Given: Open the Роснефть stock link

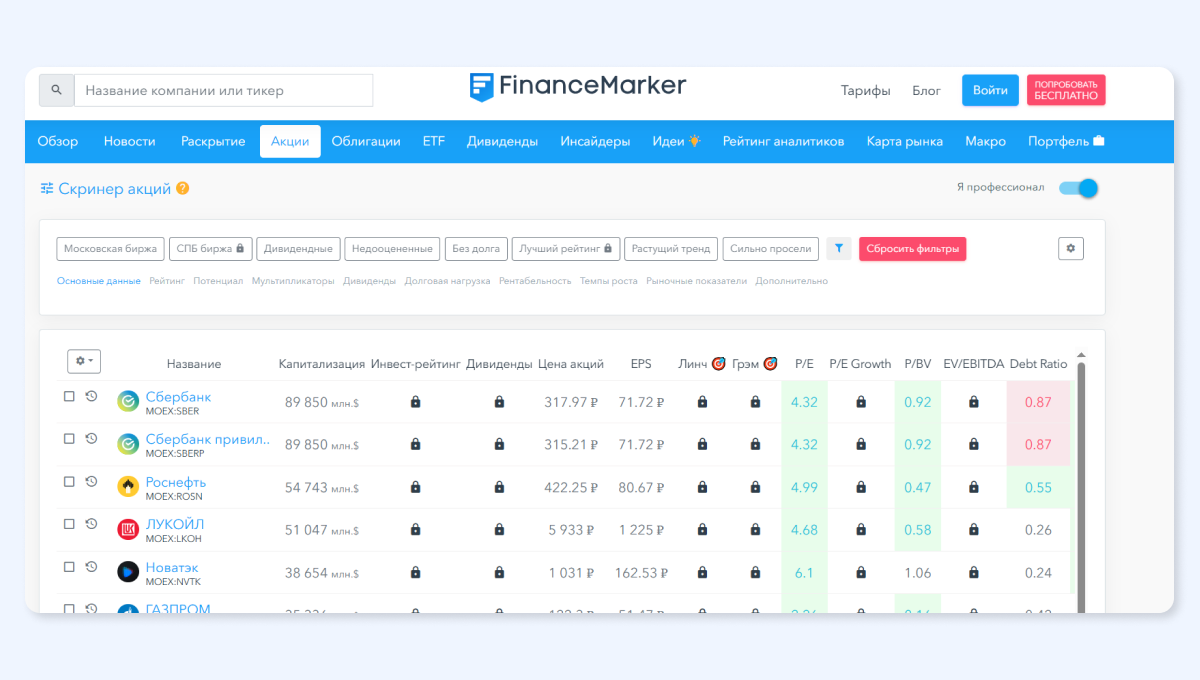Looking at the screenshot, I should coord(176,482).
